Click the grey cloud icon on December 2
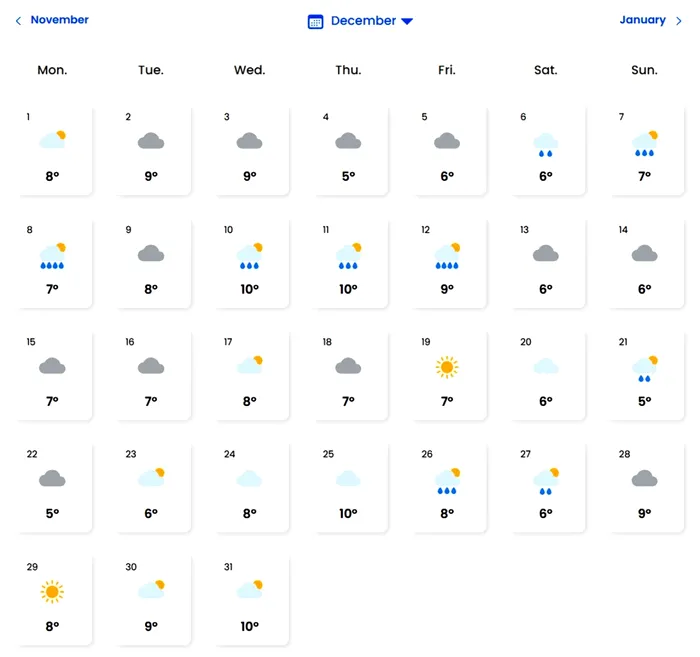This screenshot has height=657, width=700. coord(151,142)
